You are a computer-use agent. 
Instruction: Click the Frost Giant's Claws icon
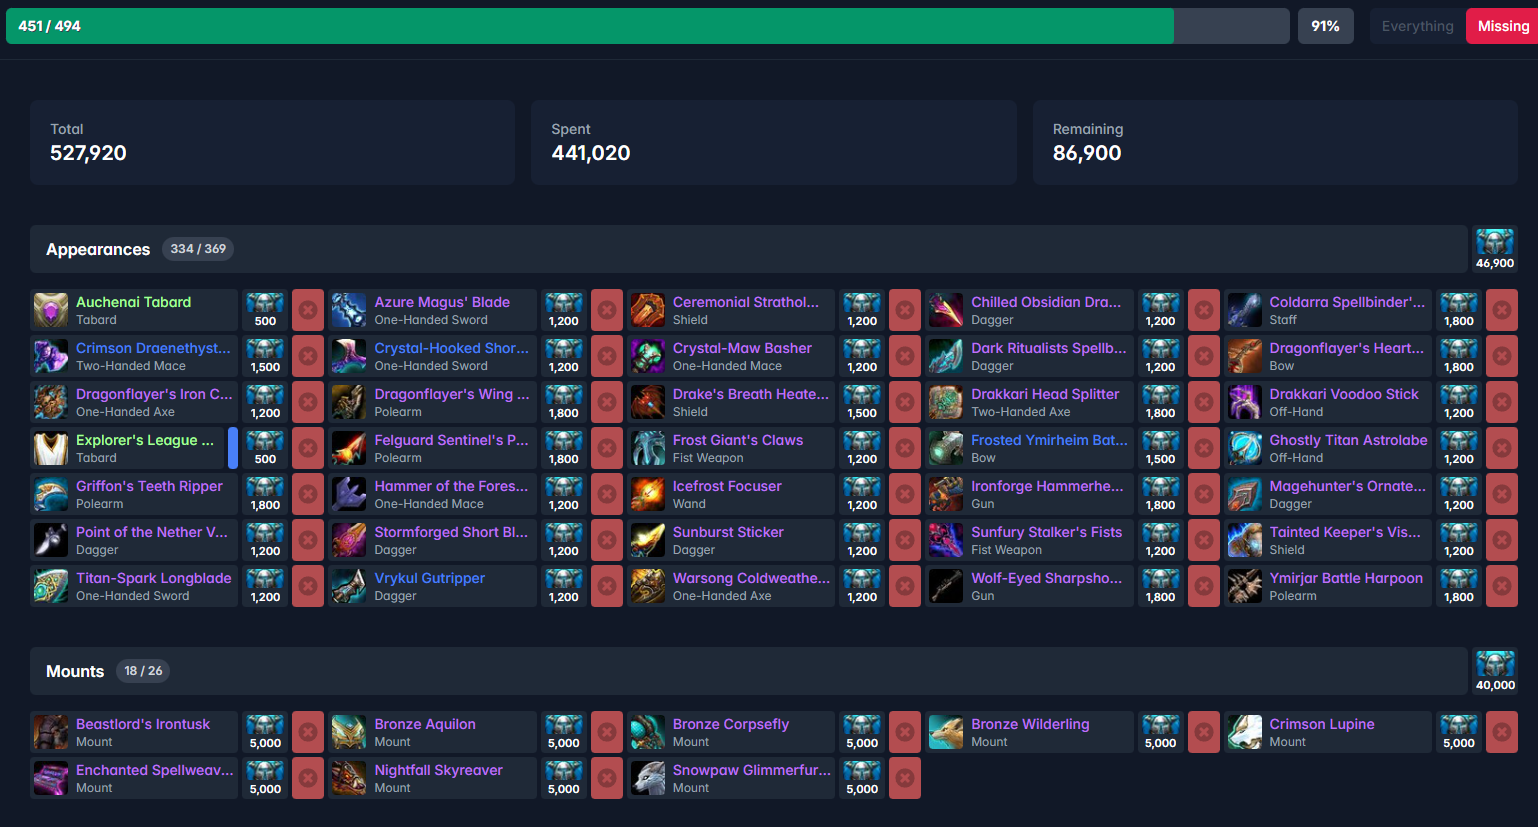click(648, 448)
